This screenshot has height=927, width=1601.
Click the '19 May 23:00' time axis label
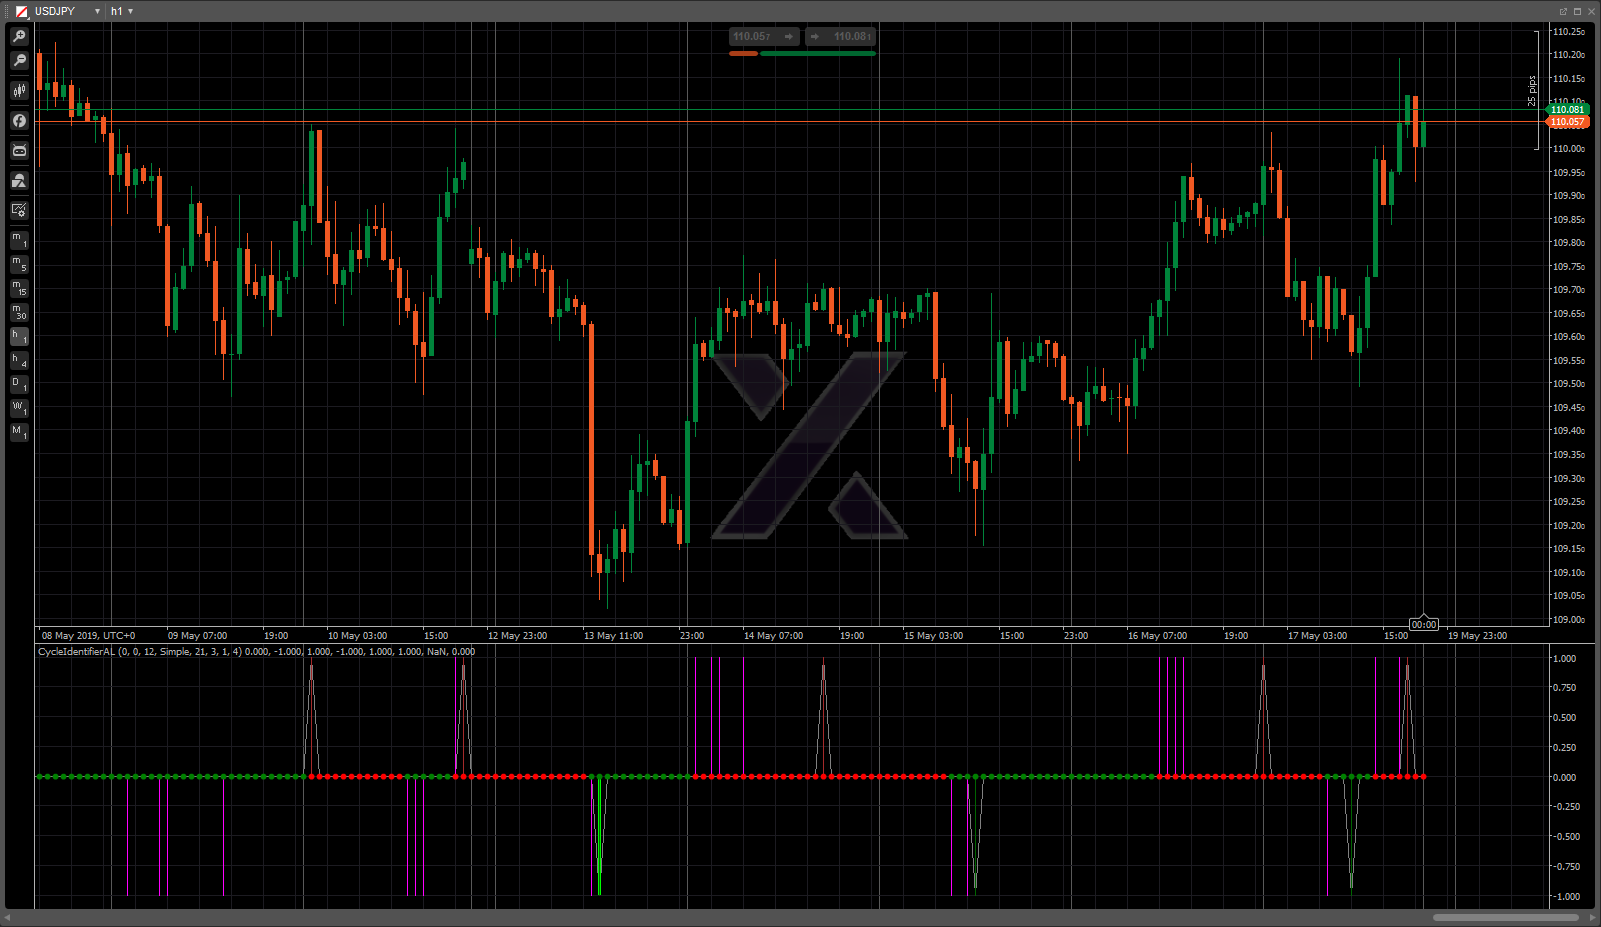1477,636
